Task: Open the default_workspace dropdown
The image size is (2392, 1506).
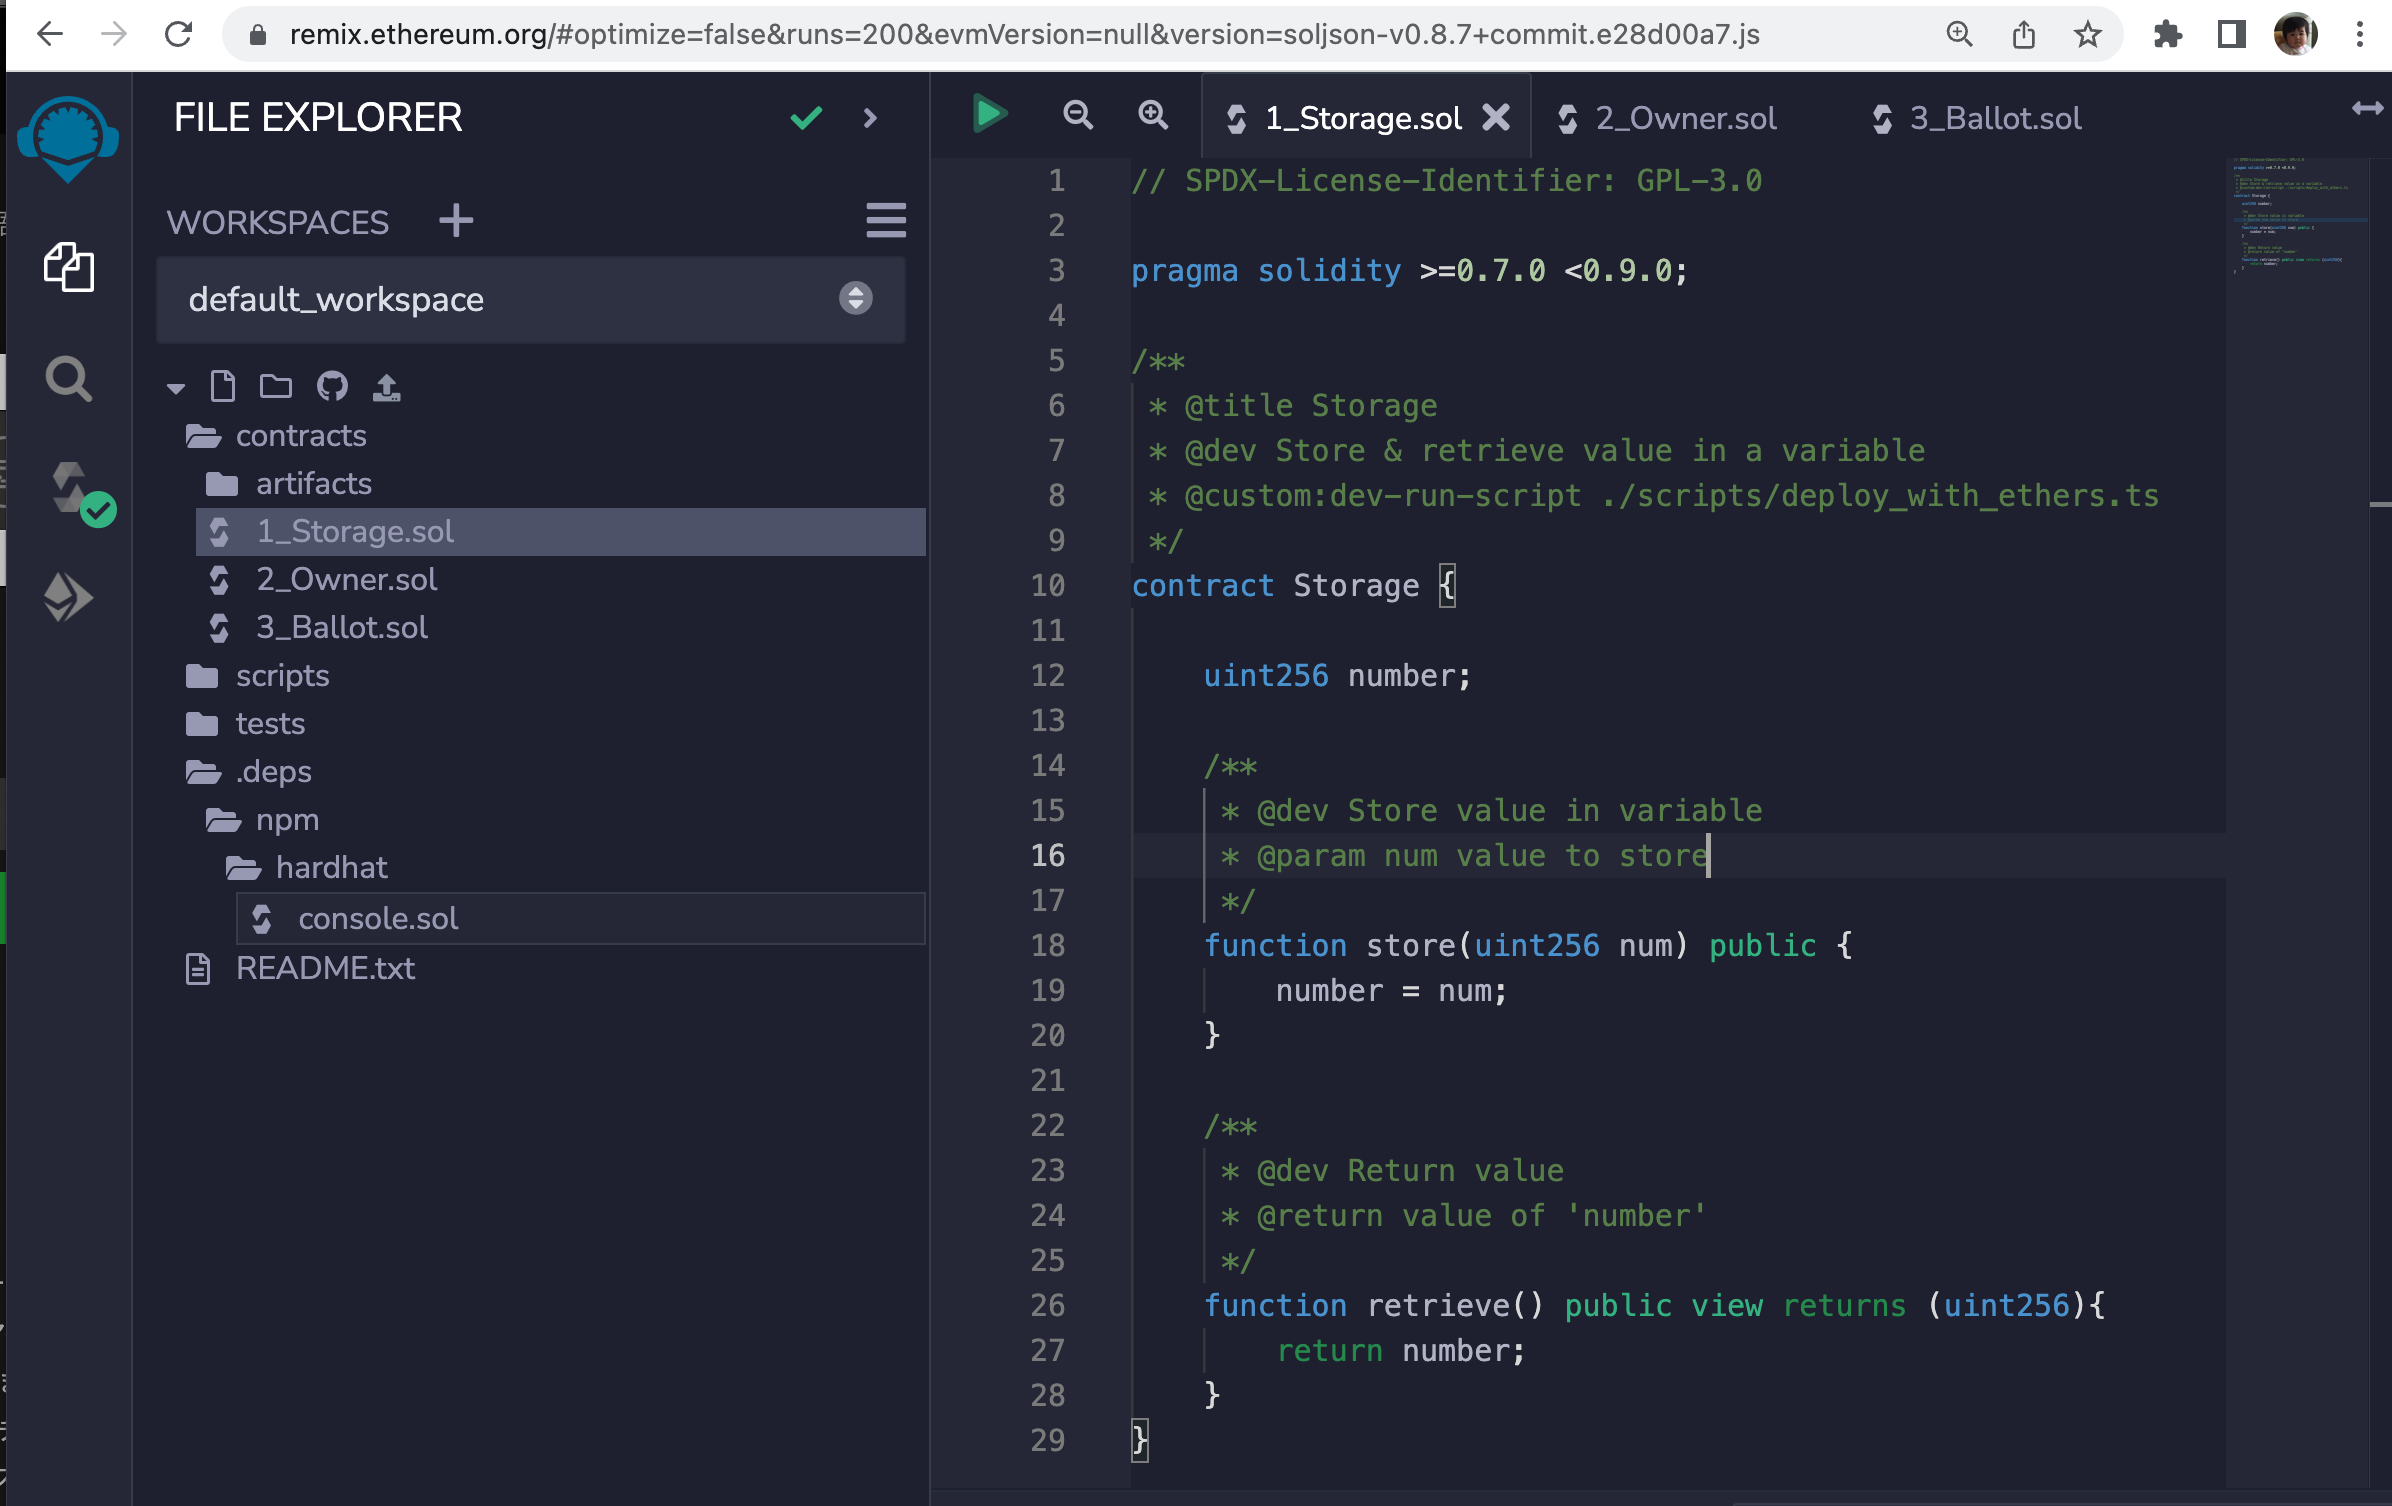Action: tap(531, 299)
